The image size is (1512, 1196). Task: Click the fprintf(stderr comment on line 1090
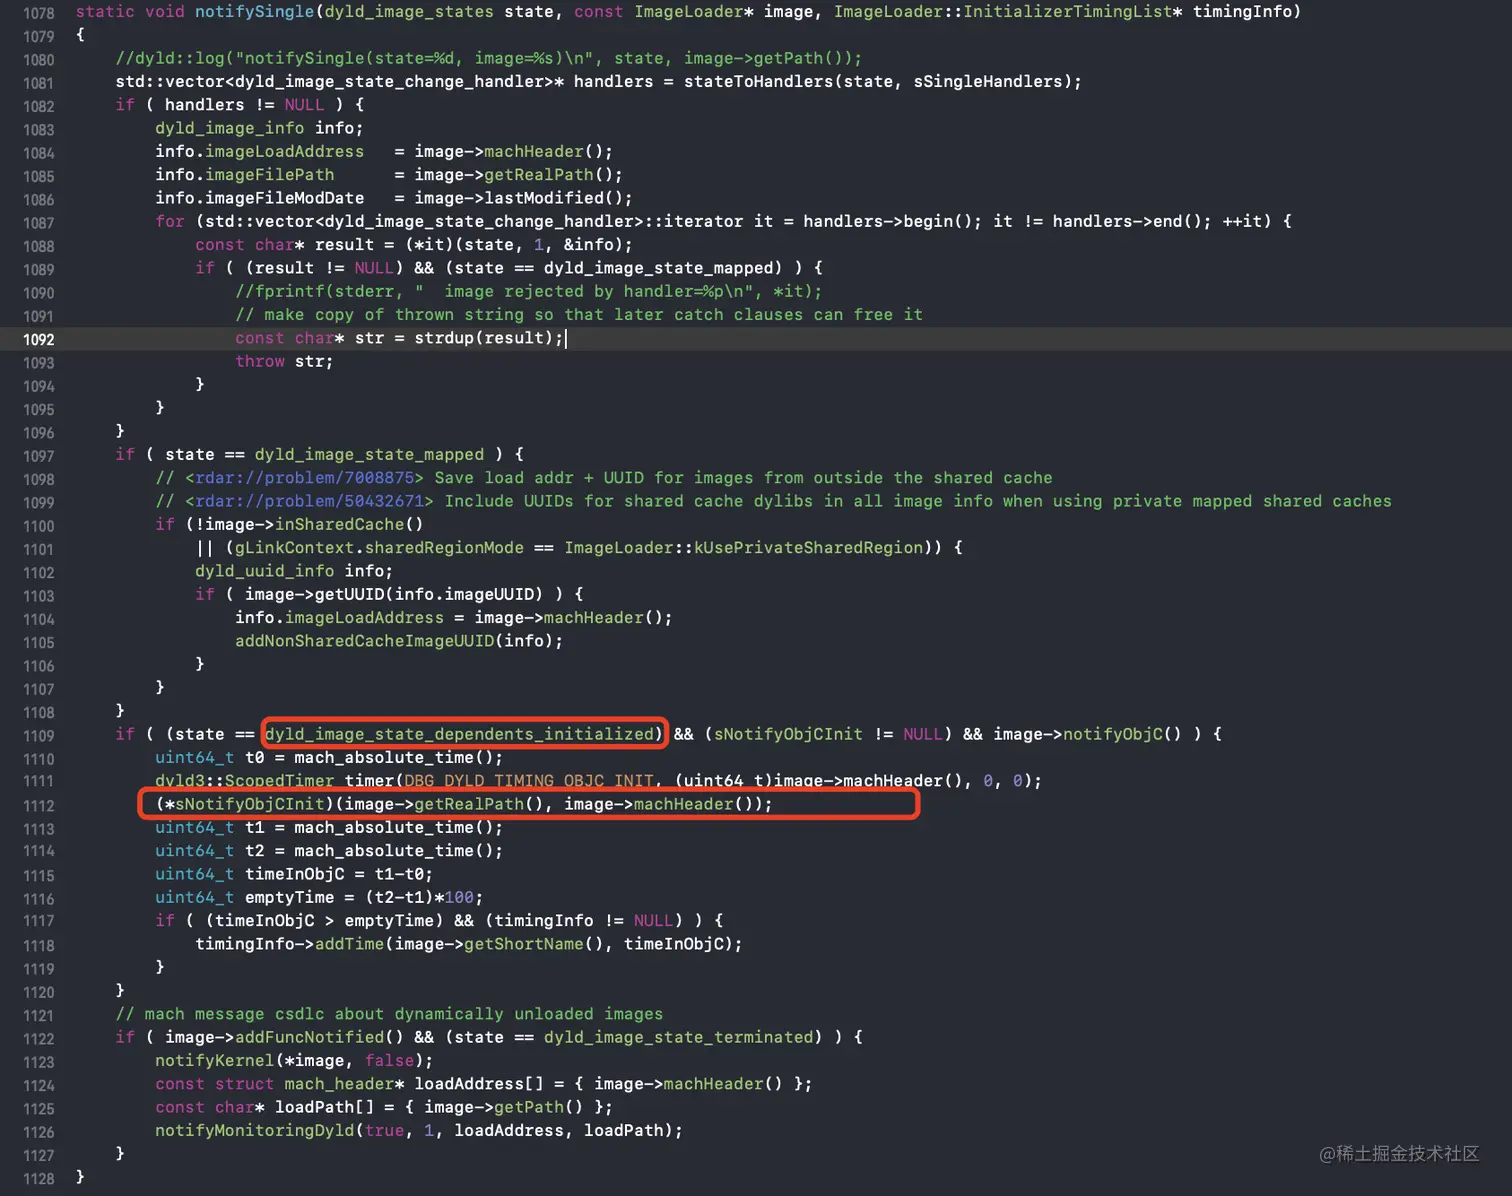click(x=528, y=291)
